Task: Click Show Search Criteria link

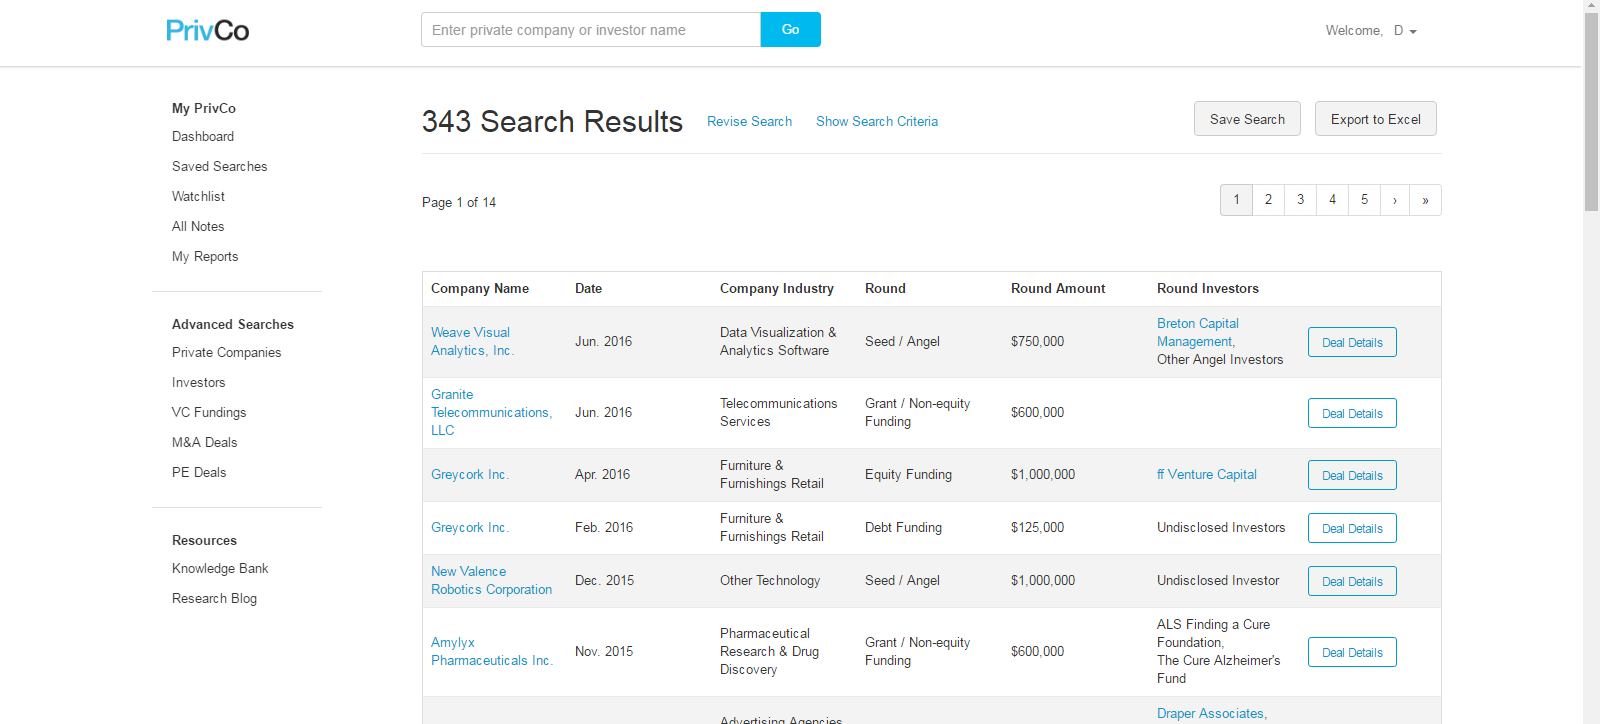Action: tap(877, 121)
